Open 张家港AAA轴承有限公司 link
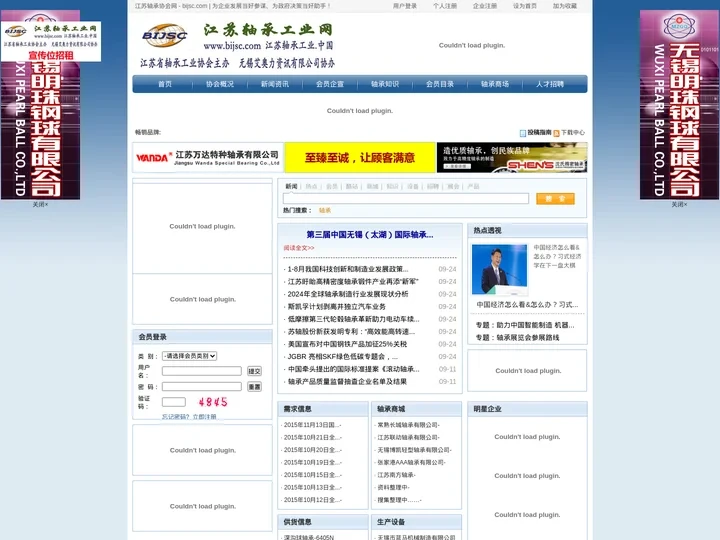Viewport: 720px width, 540px height. (x=411, y=462)
